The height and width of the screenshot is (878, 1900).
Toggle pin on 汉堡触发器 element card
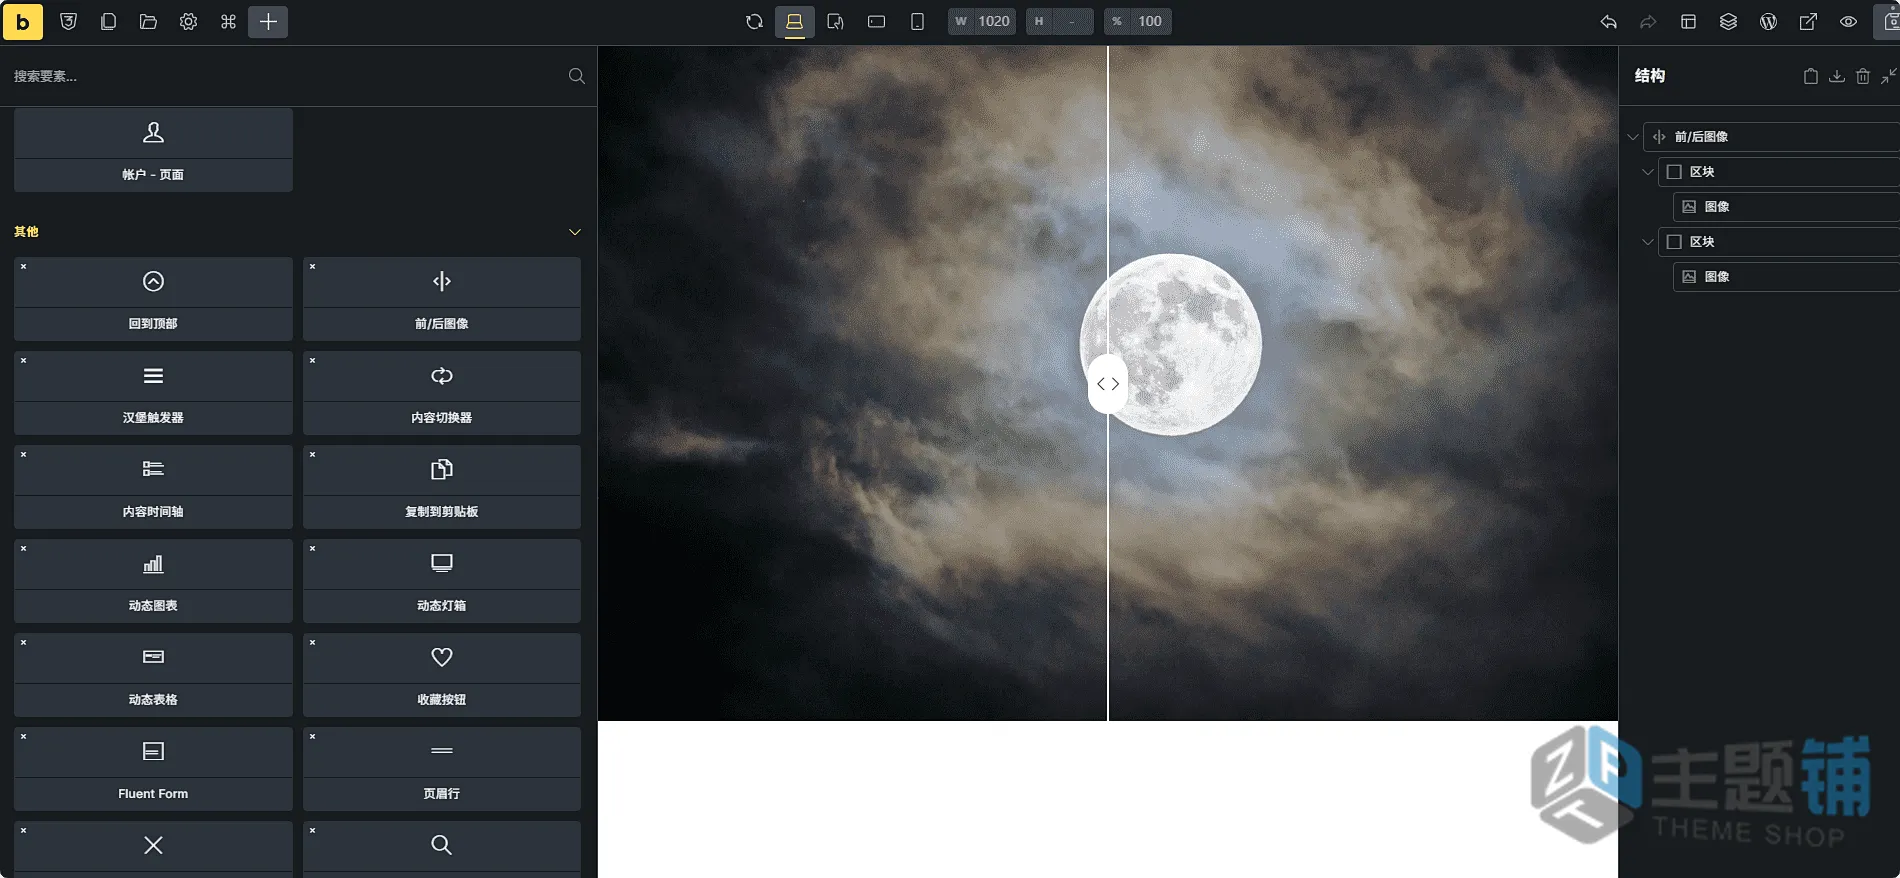pos(24,361)
